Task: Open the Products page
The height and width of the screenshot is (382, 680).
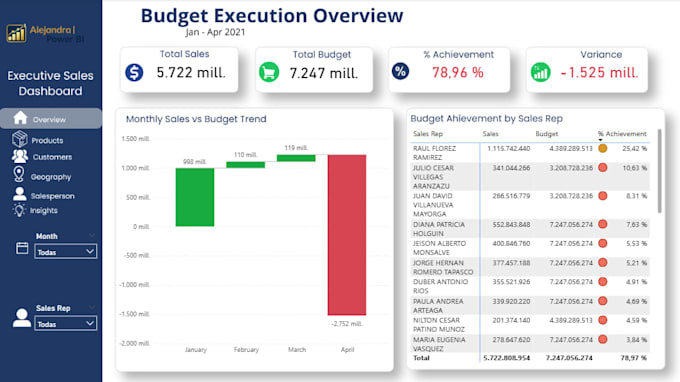Action: click(47, 140)
